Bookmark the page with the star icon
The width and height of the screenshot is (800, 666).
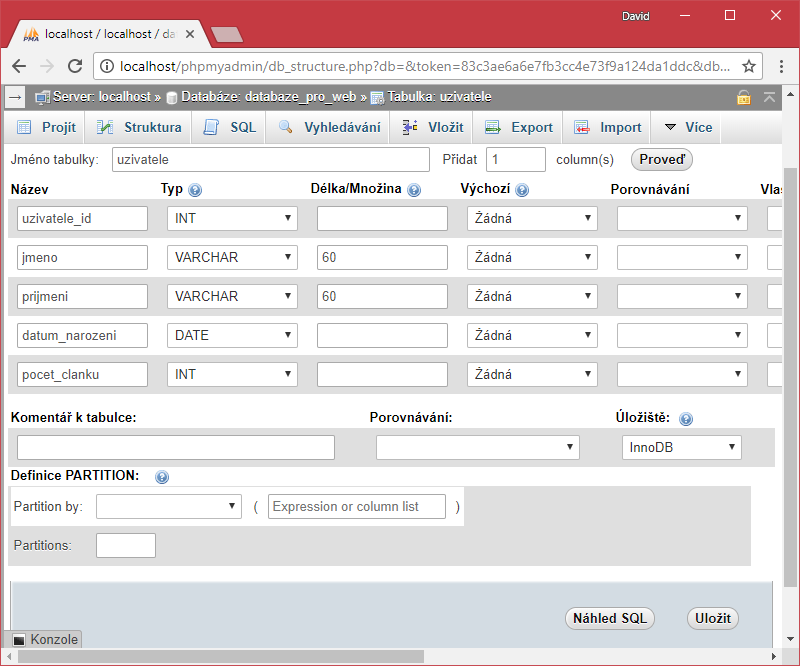pos(748,65)
